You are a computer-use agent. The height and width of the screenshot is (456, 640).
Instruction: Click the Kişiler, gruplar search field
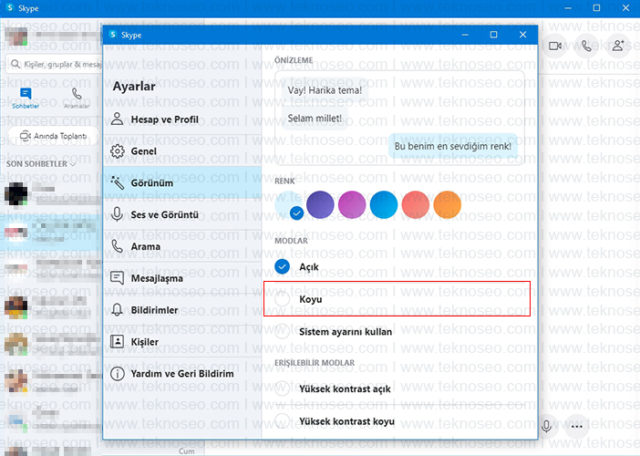pyautogui.click(x=54, y=64)
